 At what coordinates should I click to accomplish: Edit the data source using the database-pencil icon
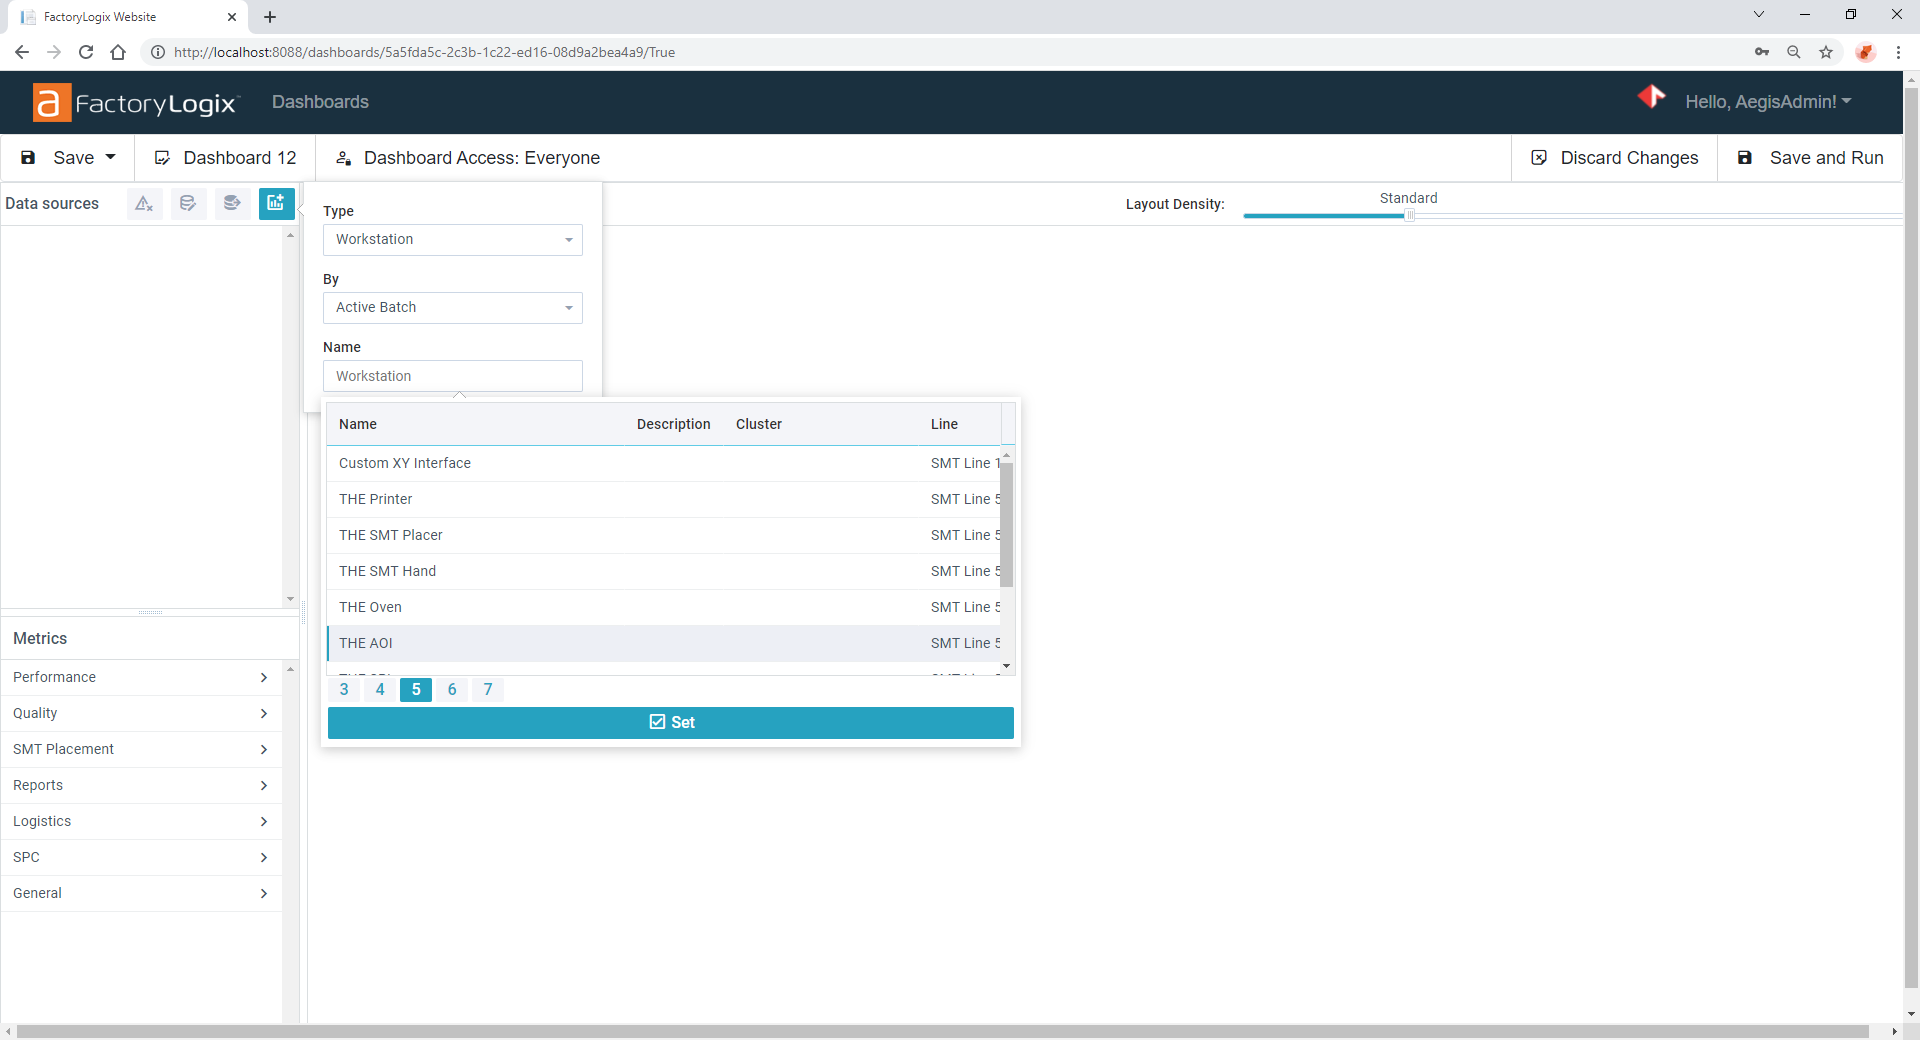pyautogui.click(x=188, y=203)
